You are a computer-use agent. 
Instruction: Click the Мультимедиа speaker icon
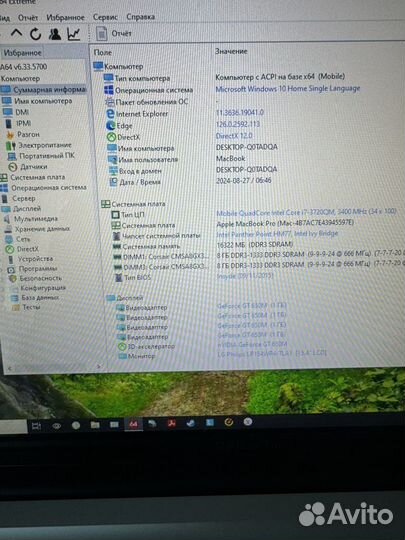tap(7, 219)
